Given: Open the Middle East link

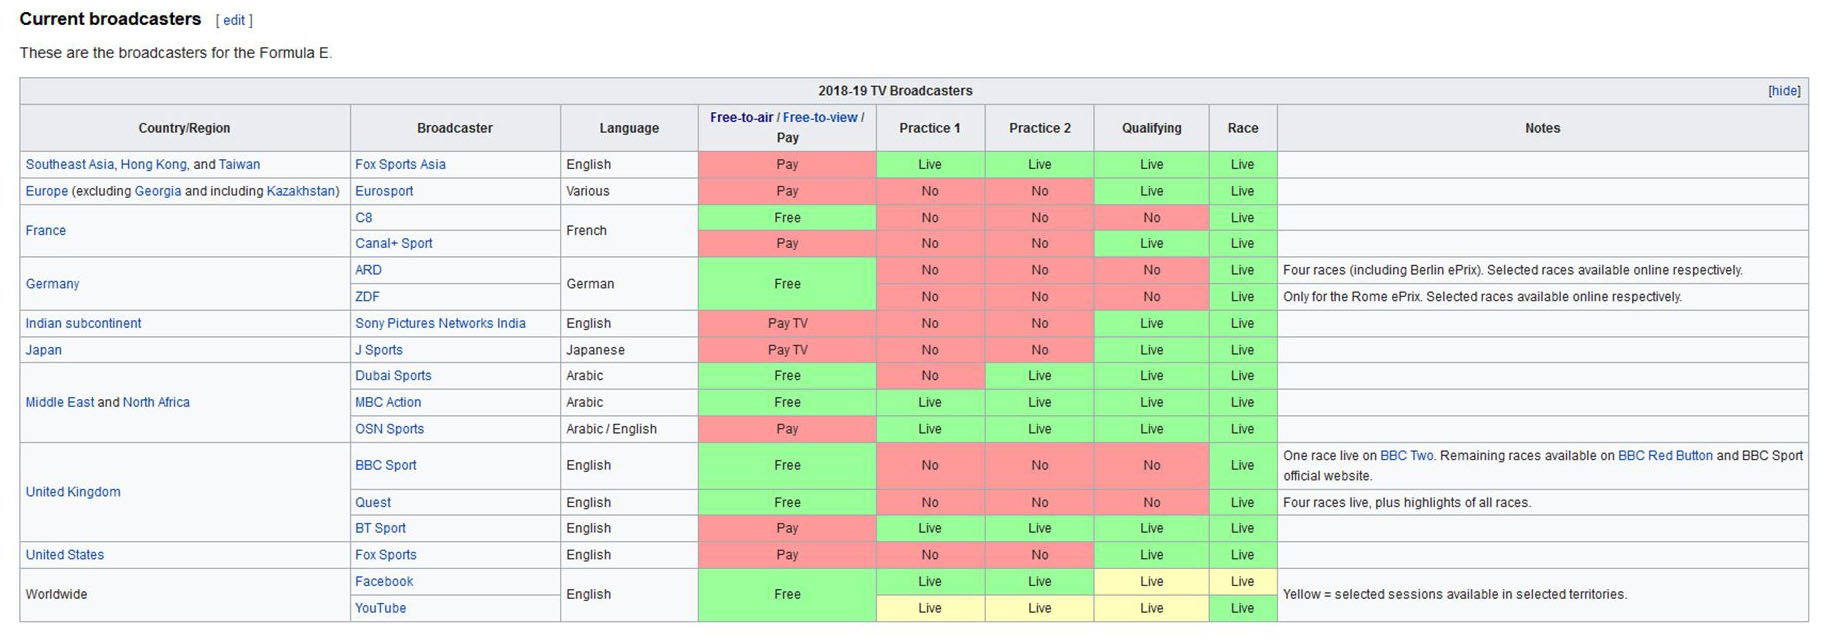Looking at the screenshot, I should pyautogui.click(x=60, y=403).
